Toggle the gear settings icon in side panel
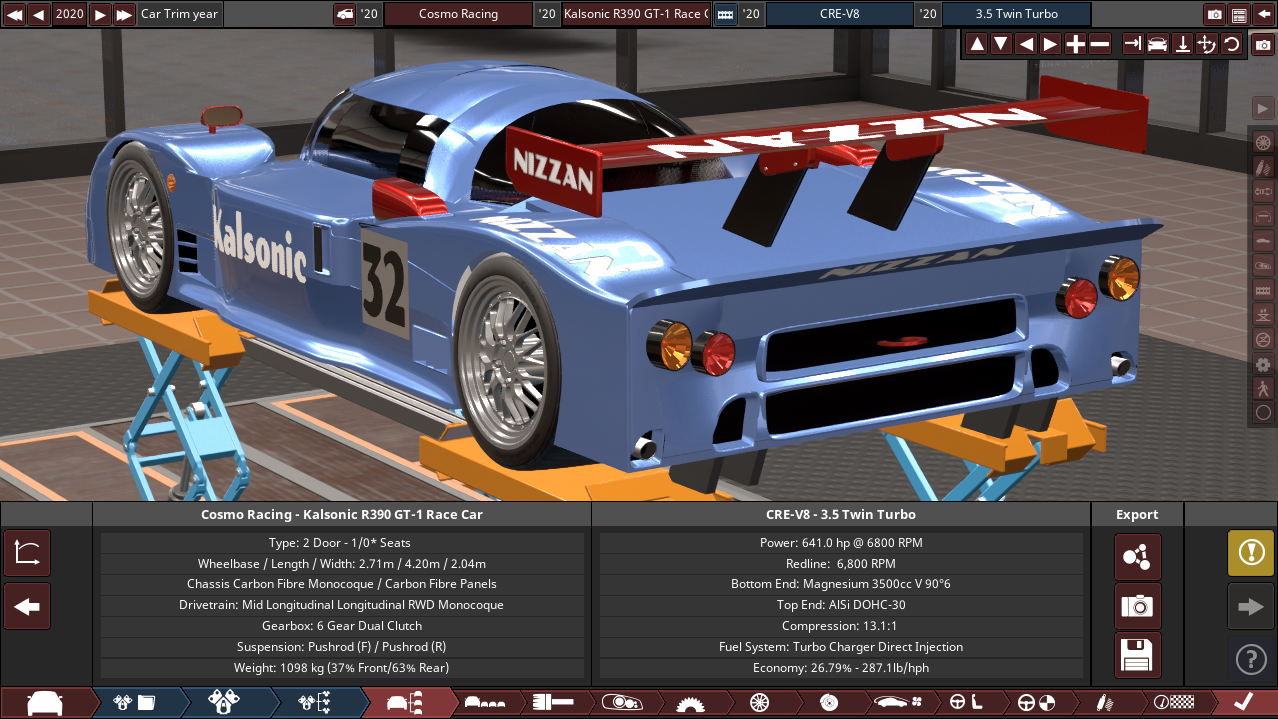The width and height of the screenshot is (1278, 719). [1263, 364]
